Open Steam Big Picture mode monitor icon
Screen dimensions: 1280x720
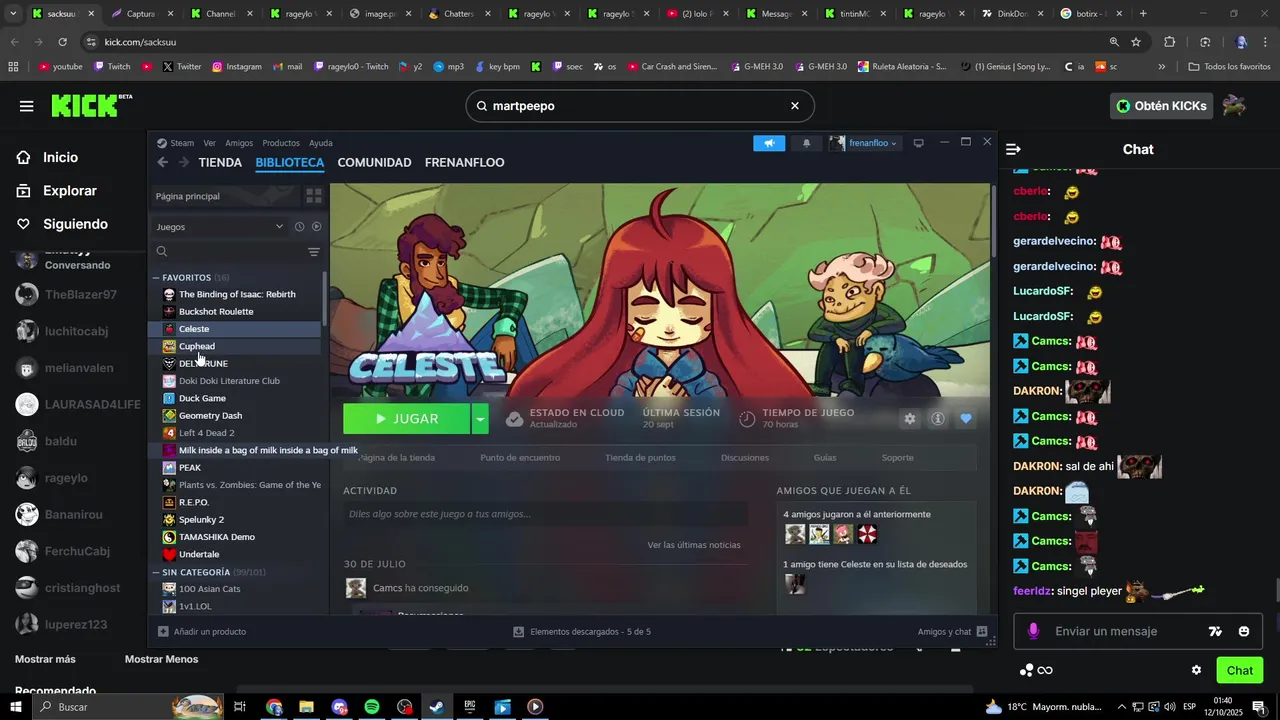[919, 143]
